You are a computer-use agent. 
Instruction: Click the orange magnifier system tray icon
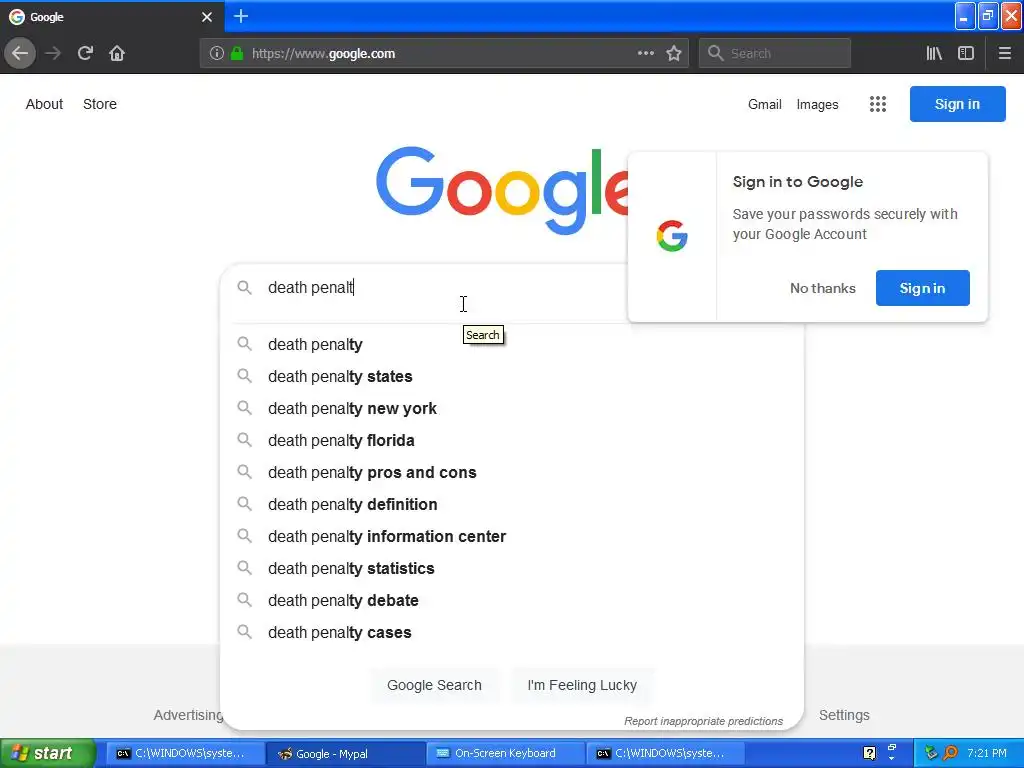(950, 753)
